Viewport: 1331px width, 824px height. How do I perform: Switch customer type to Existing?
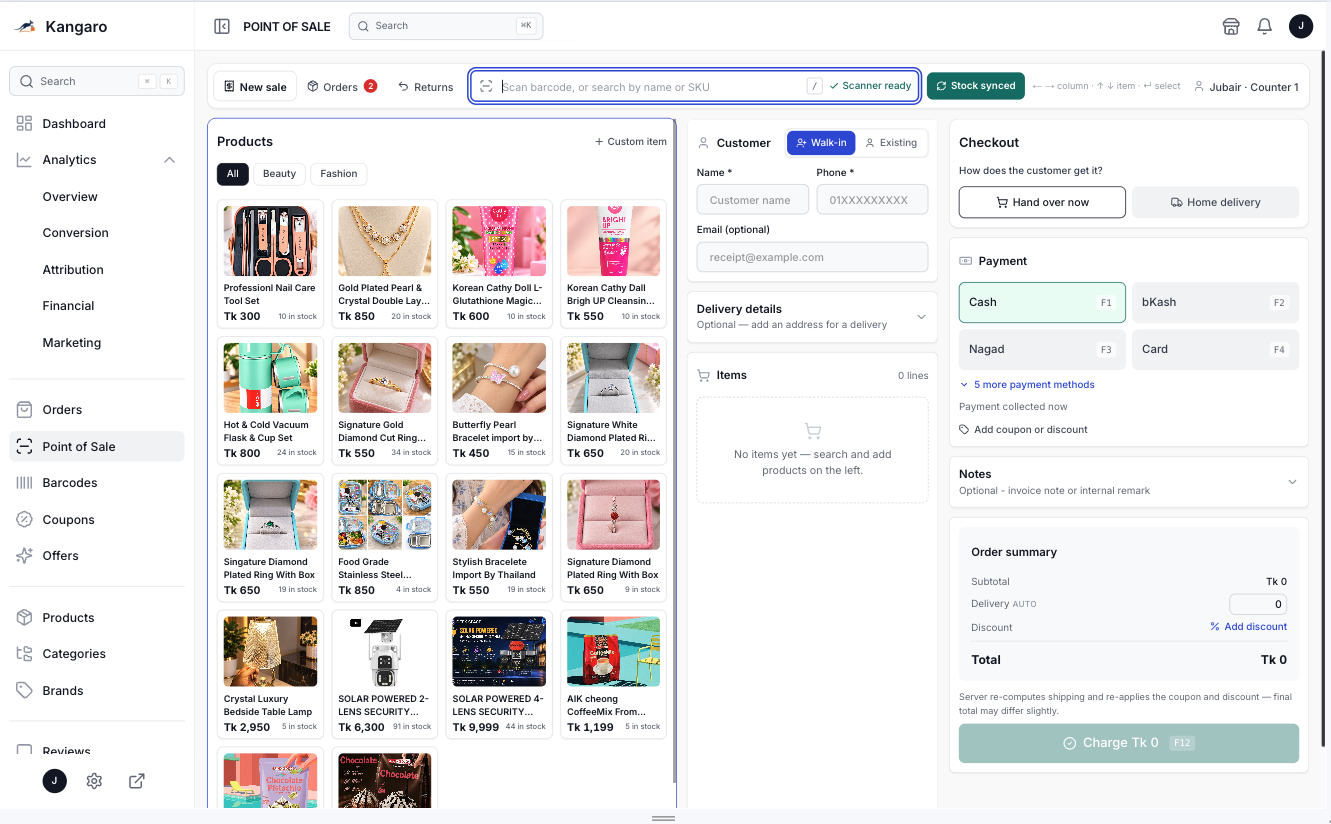891,143
